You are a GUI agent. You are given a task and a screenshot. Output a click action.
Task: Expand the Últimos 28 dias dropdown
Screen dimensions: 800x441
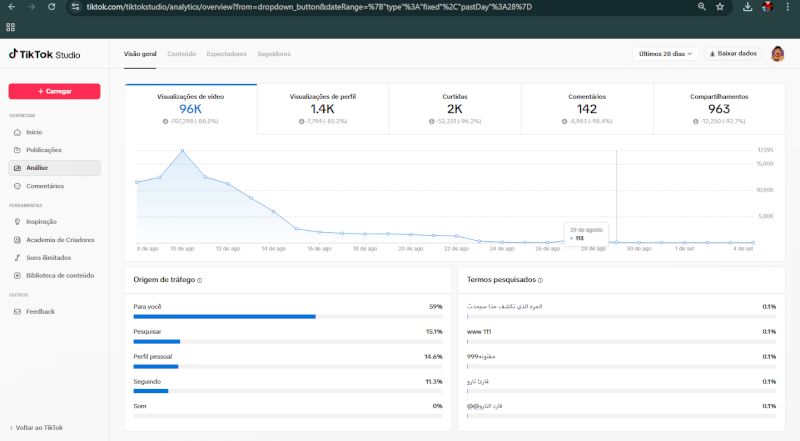point(665,53)
